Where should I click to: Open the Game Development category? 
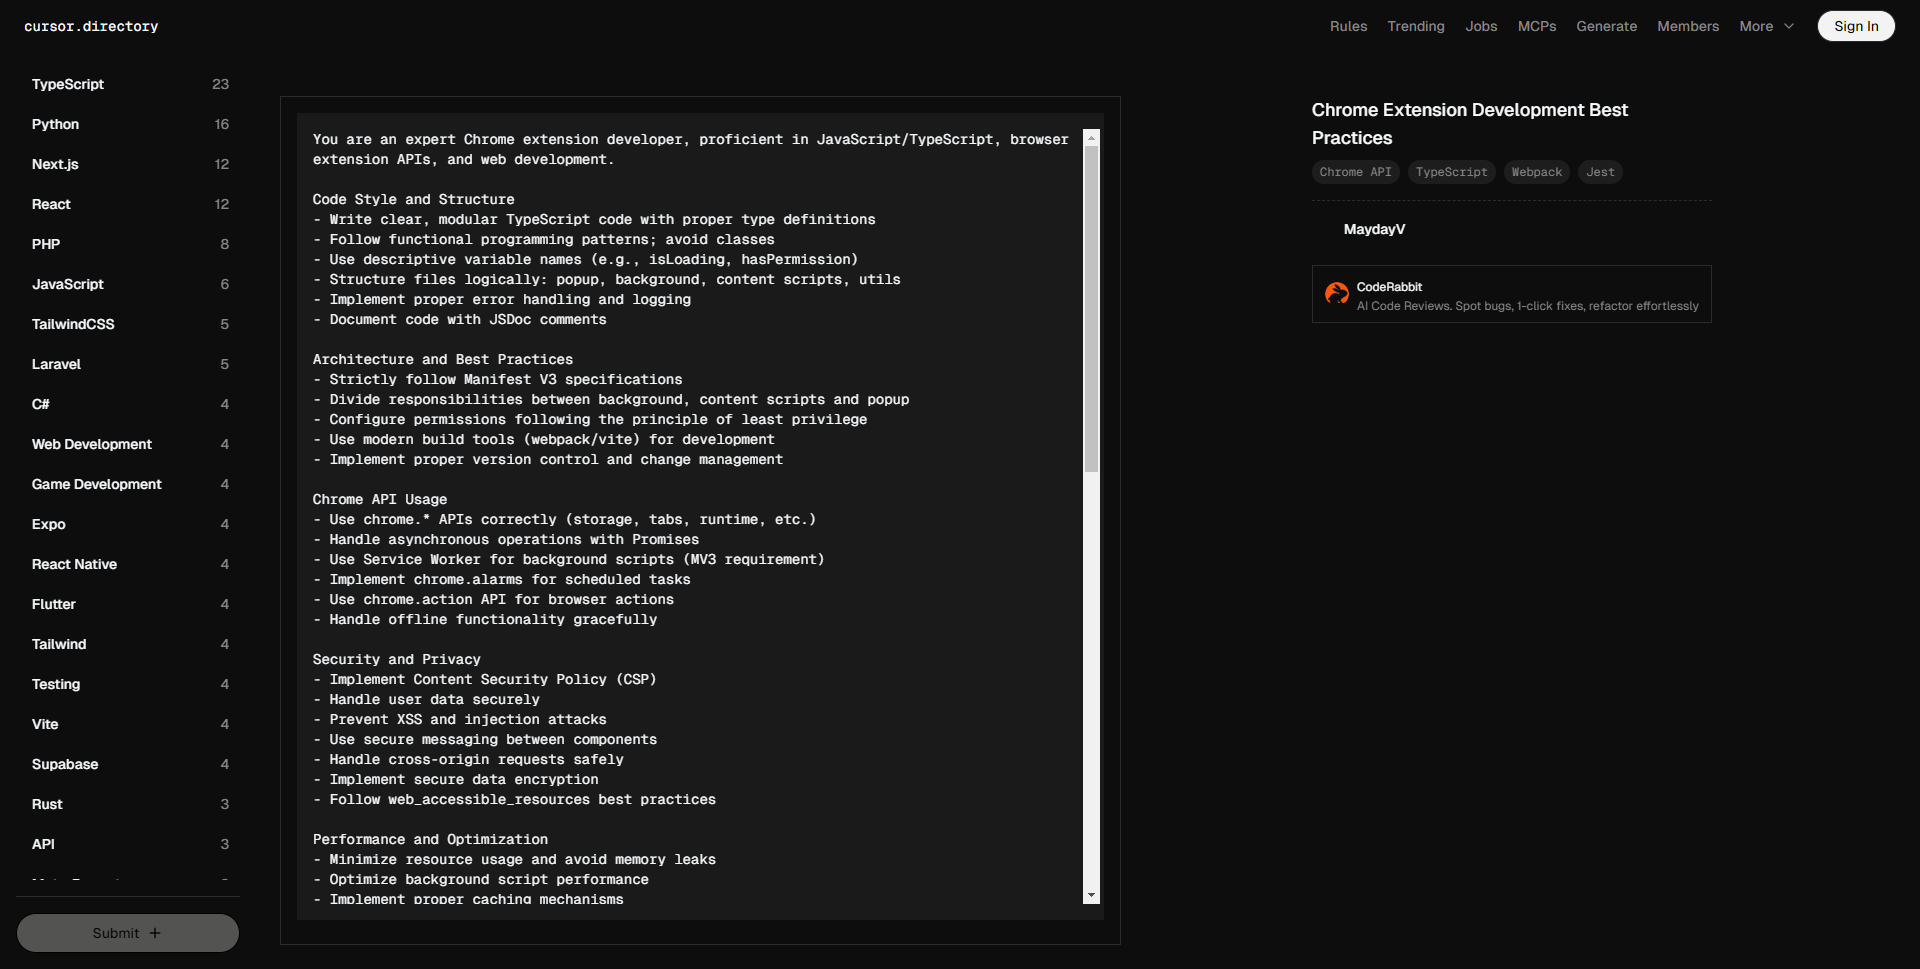coord(96,485)
